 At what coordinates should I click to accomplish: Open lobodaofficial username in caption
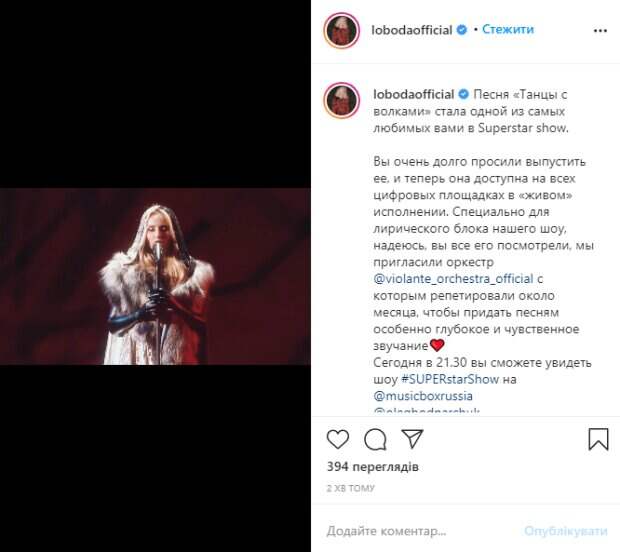pyautogui.click(x=414, y=95)
